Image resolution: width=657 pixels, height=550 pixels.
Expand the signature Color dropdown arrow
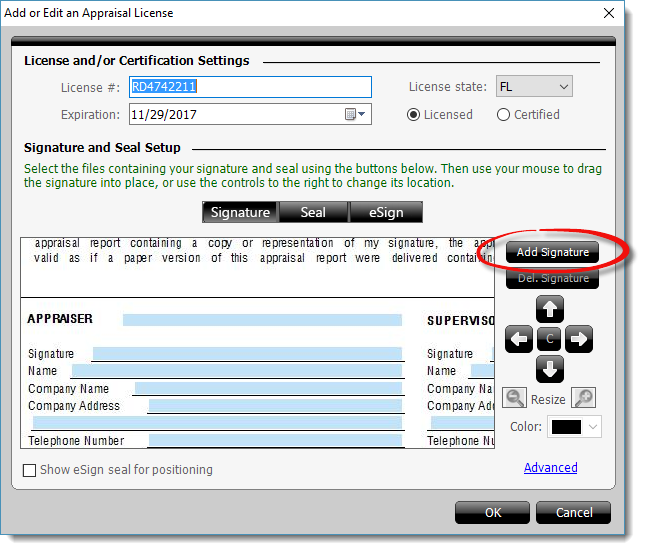coord(592,427)
